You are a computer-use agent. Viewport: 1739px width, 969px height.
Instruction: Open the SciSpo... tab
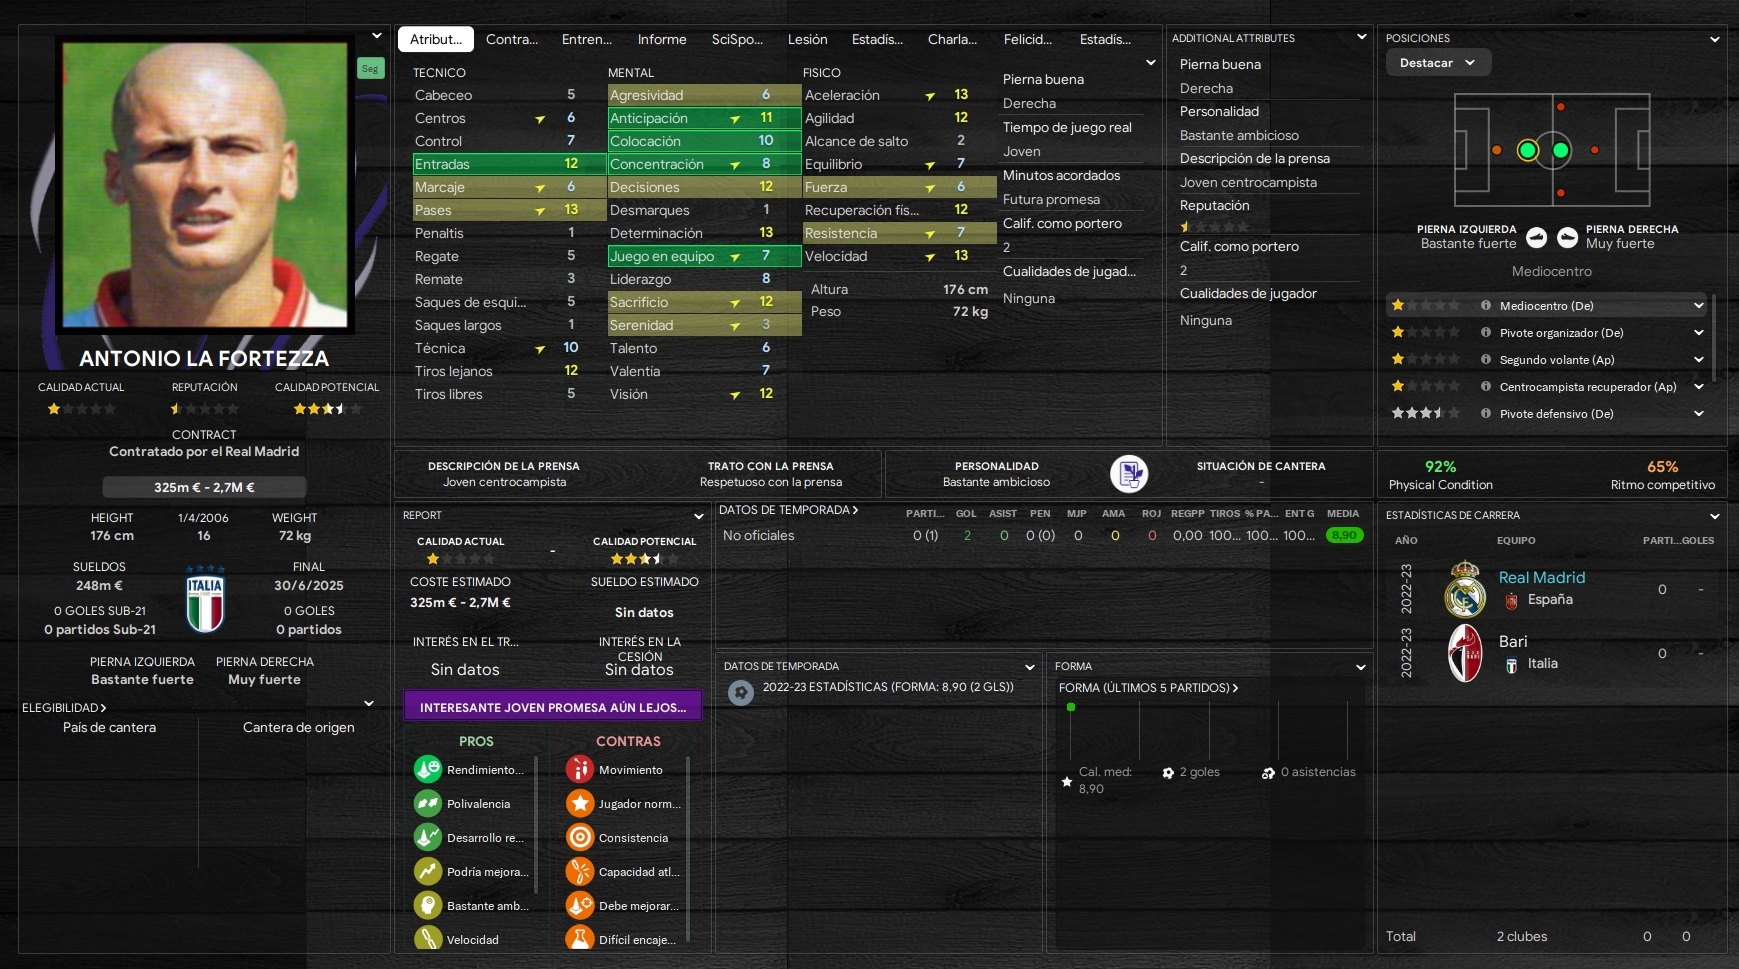coord(737,39)
